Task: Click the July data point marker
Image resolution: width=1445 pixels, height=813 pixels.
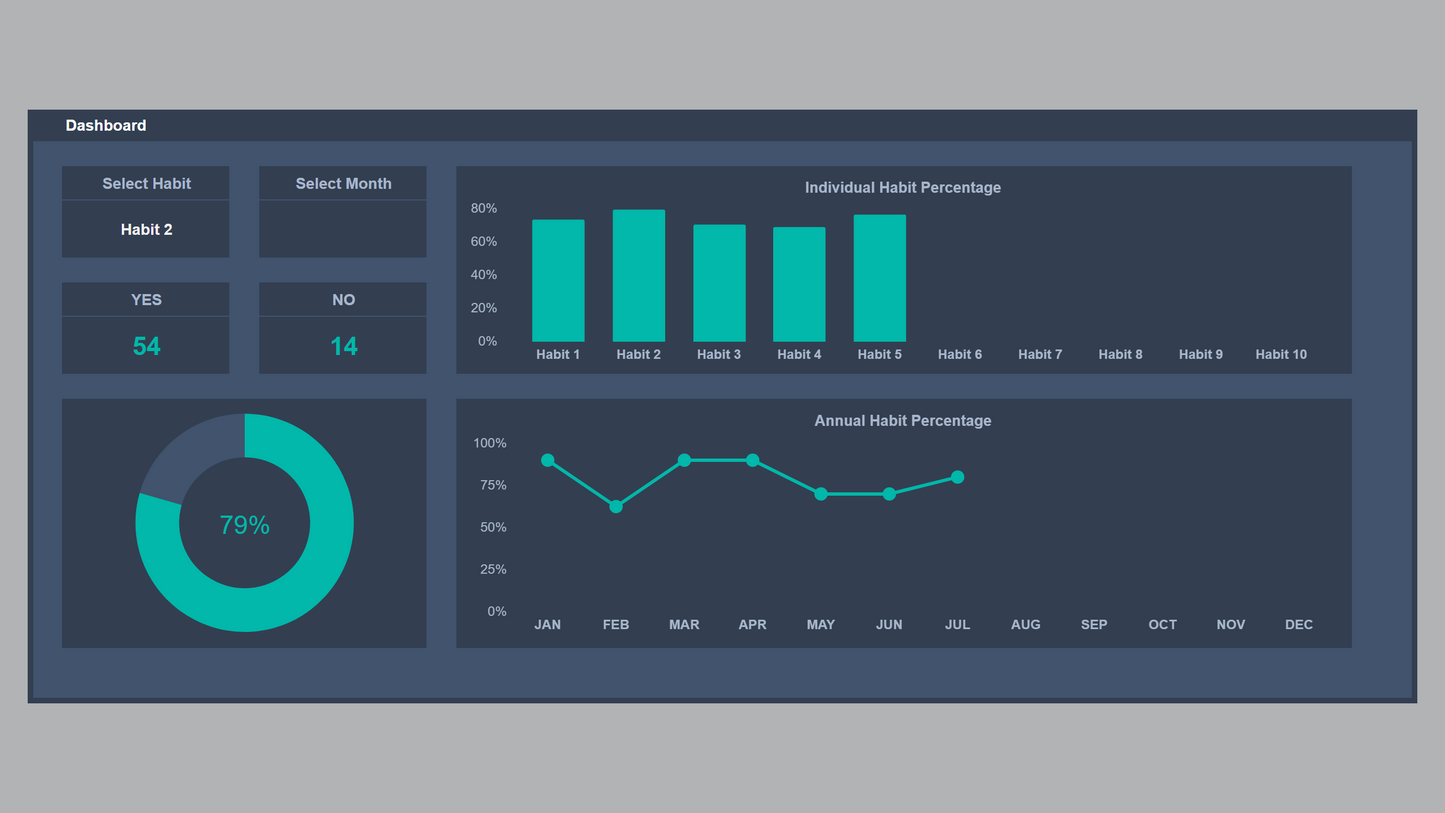Action: (x=957, y=477)
